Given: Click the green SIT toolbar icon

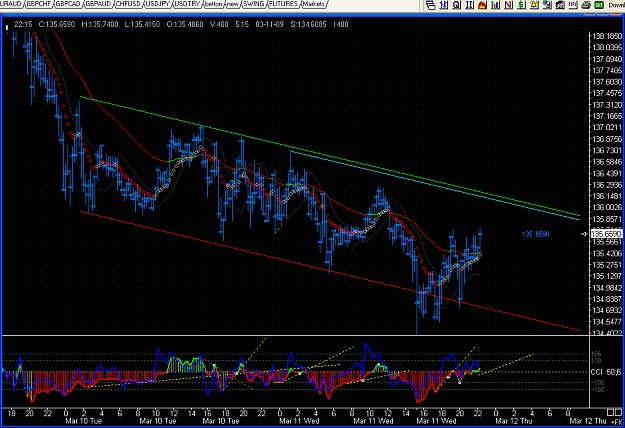Looking at the screenshot, I should tap(599, 5).
